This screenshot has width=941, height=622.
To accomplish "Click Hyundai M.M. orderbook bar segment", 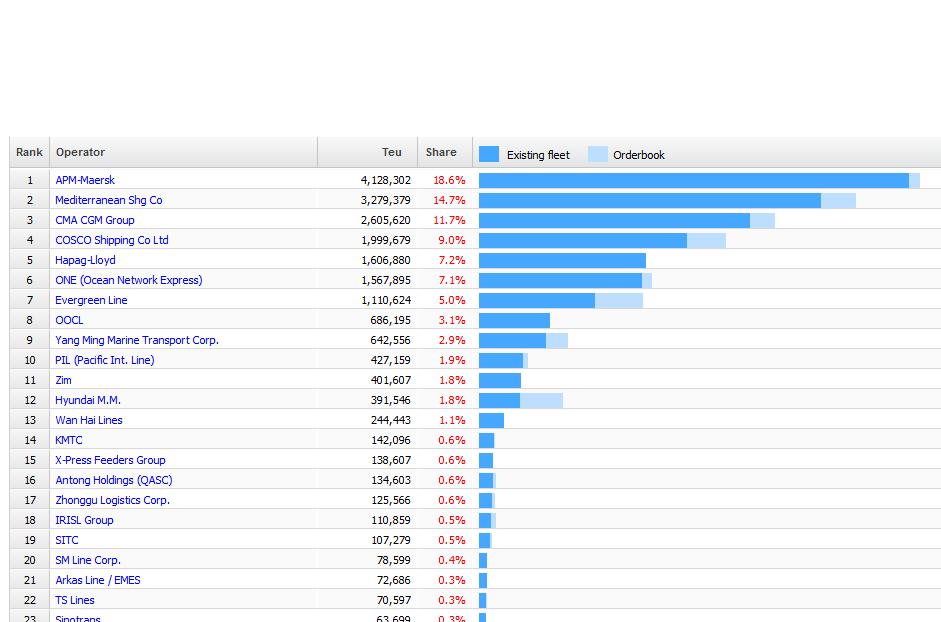I will [x=541, y=400].
